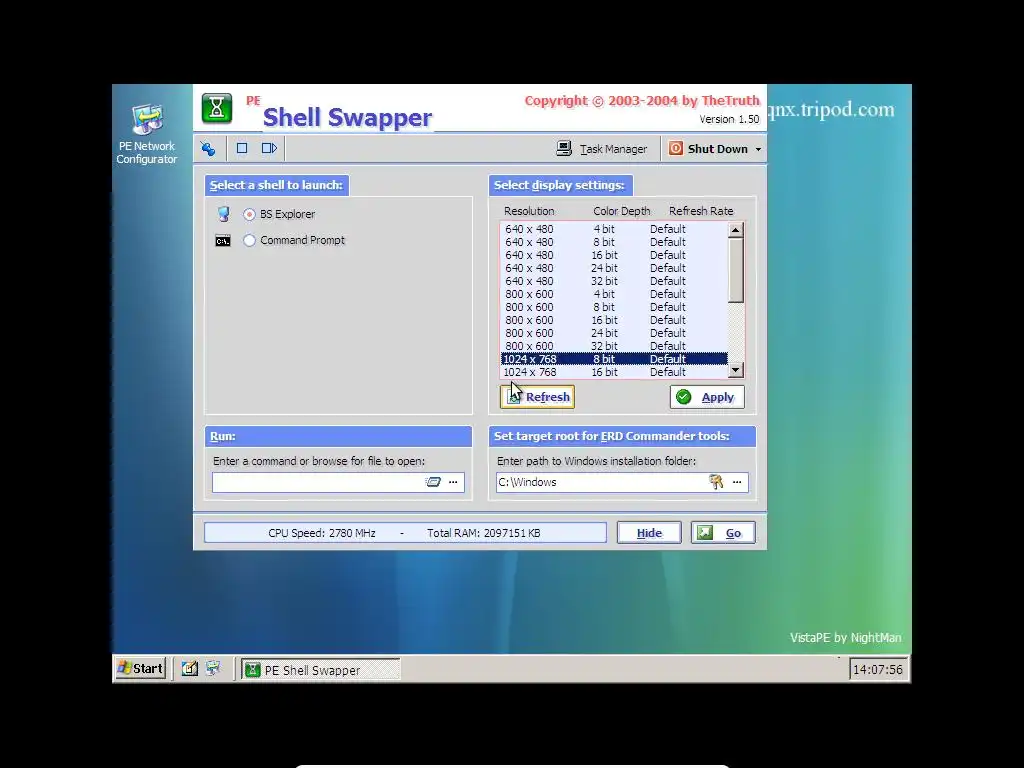Click the Go button
The image size is (1024, 768).
(x=723, y=533)
